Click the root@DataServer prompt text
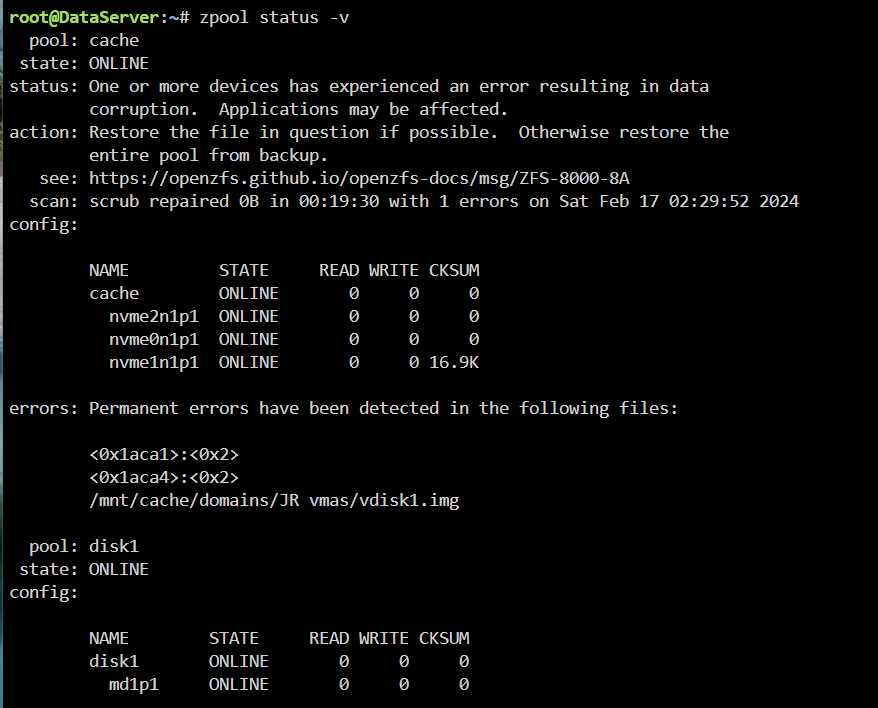Image resolution: width=878 pixels, height=708 pixels. pos(85,17)
